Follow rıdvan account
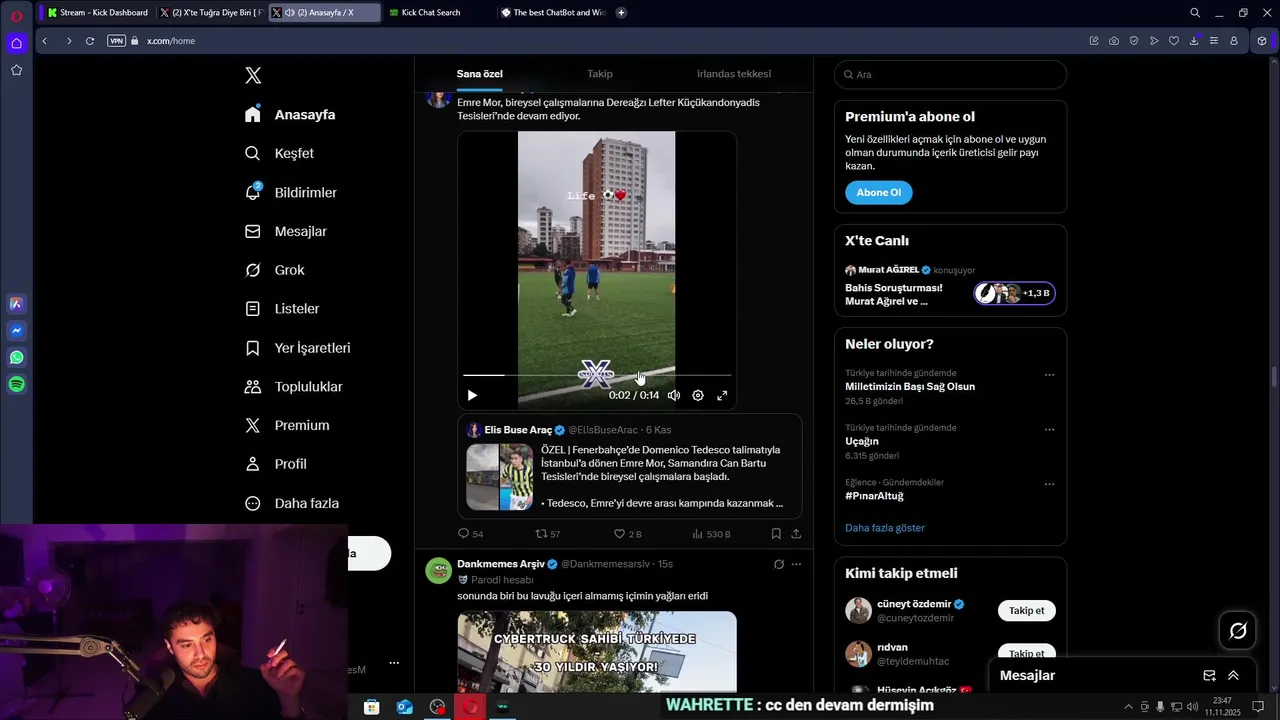Viewport: 1280px width, 720px height. (x=1026, y=652)
